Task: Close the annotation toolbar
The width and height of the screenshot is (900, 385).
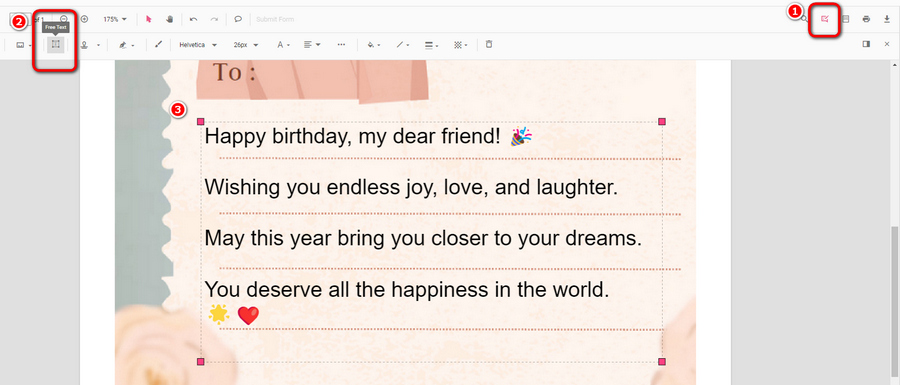Action: coord(887,44)
